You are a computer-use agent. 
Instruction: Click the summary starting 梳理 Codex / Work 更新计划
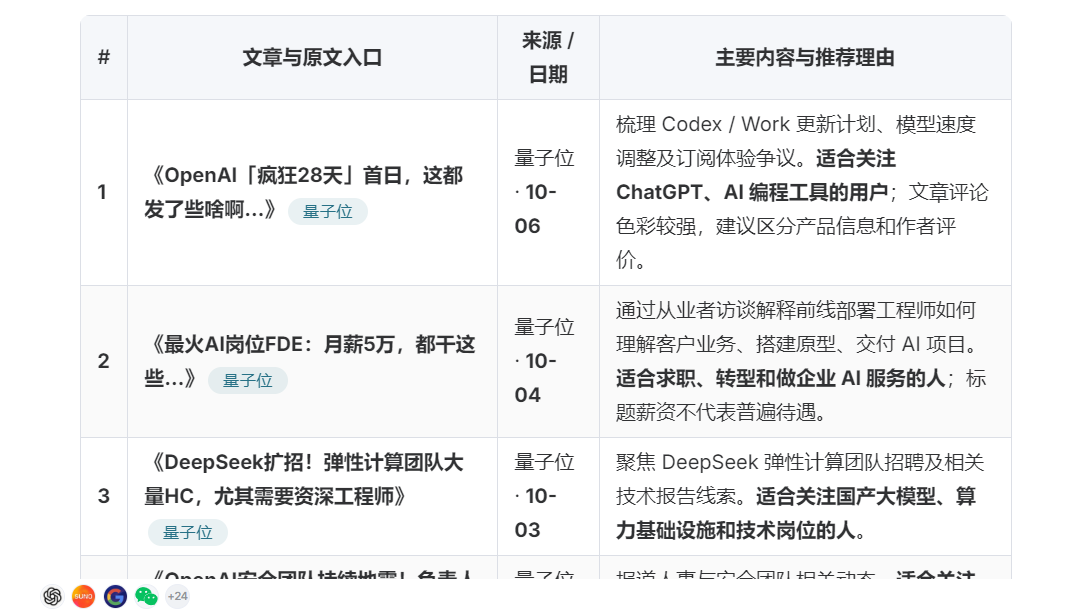tap(805, 192)
